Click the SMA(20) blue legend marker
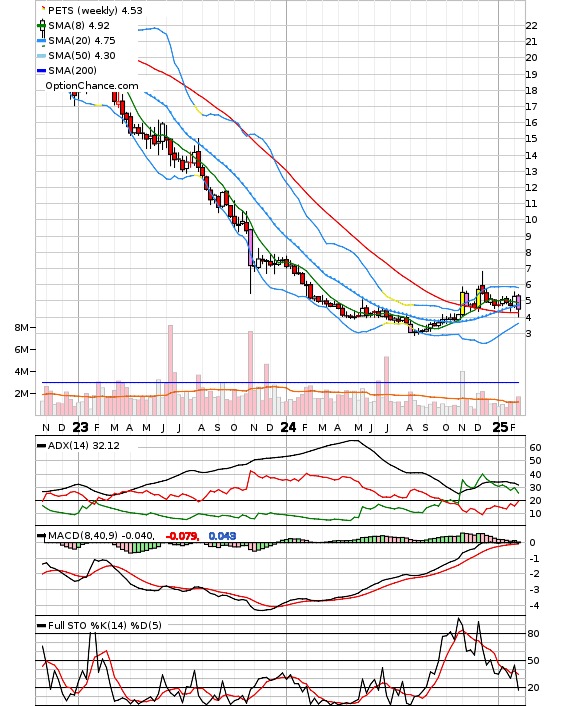Viewport: 566px width, 706px height. [41, 41]
